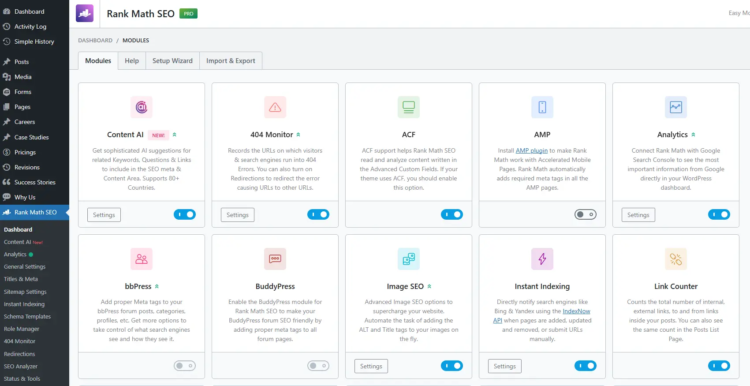Disable the Content AI module toggle
The height and width of the screenshot is (386, 750).
tap(185, 215)
